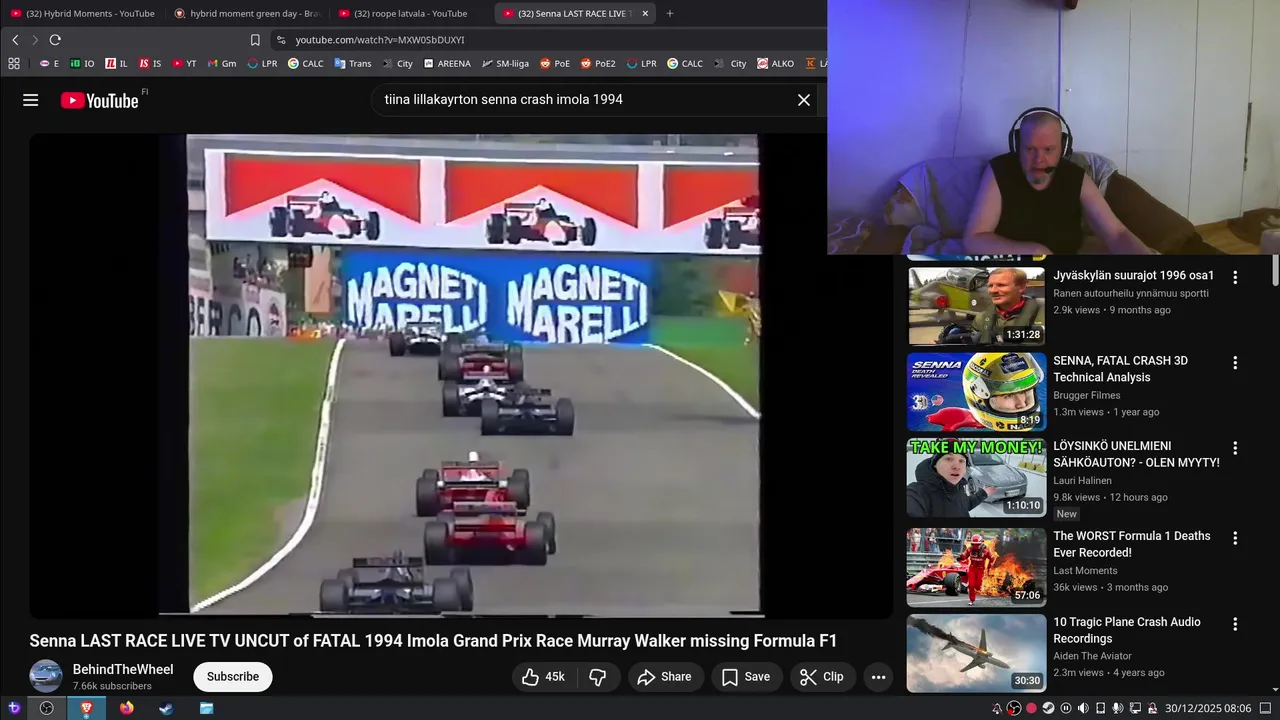
Task: Open Steam from the taskbar
Action: (x=166, y=708)
